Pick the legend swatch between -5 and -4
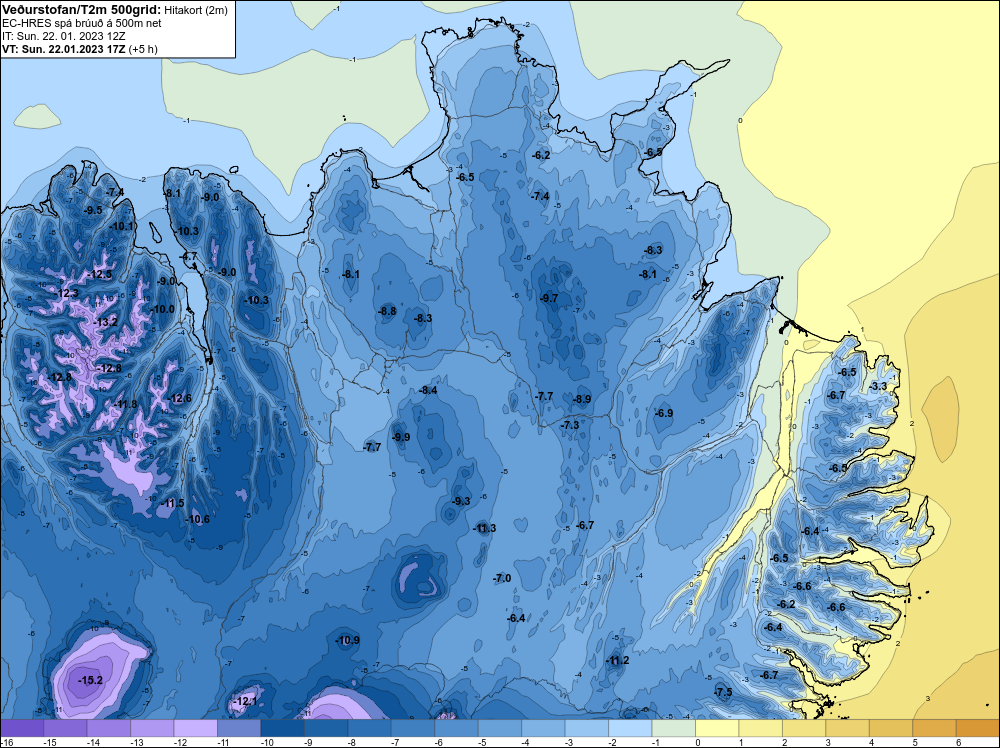The height and width of the screenshot is (748, 1000). tap(499, 728)
